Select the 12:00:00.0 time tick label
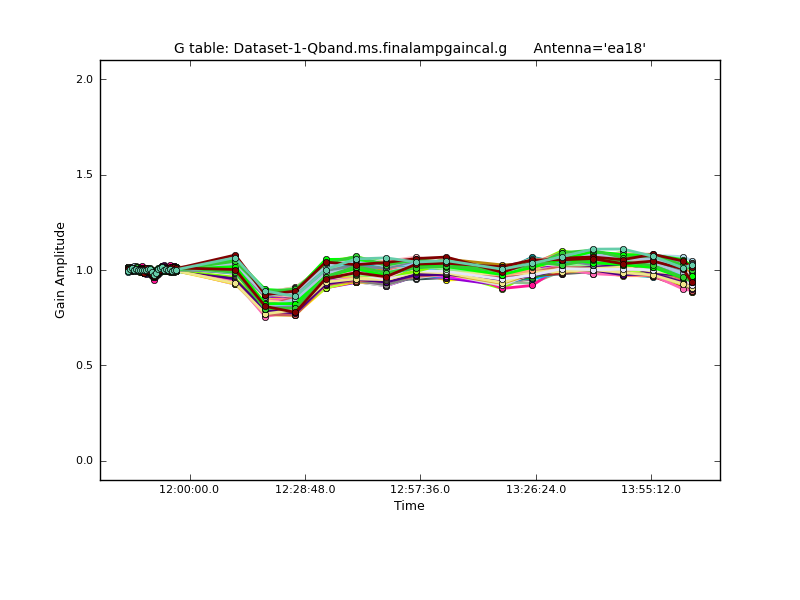This screenshot has height=600, width=800. (x=190, y=489)
